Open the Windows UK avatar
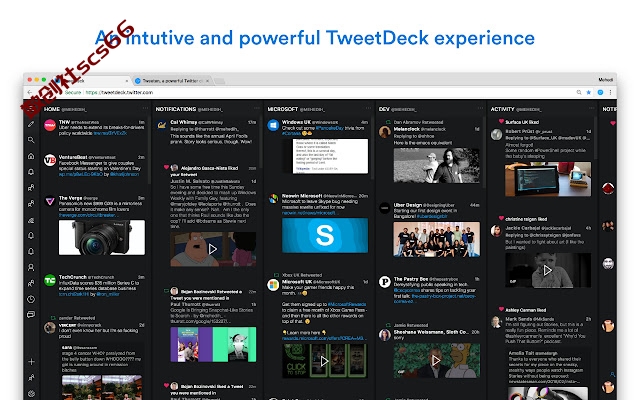 pyautogui.click(x=273, y=125)
